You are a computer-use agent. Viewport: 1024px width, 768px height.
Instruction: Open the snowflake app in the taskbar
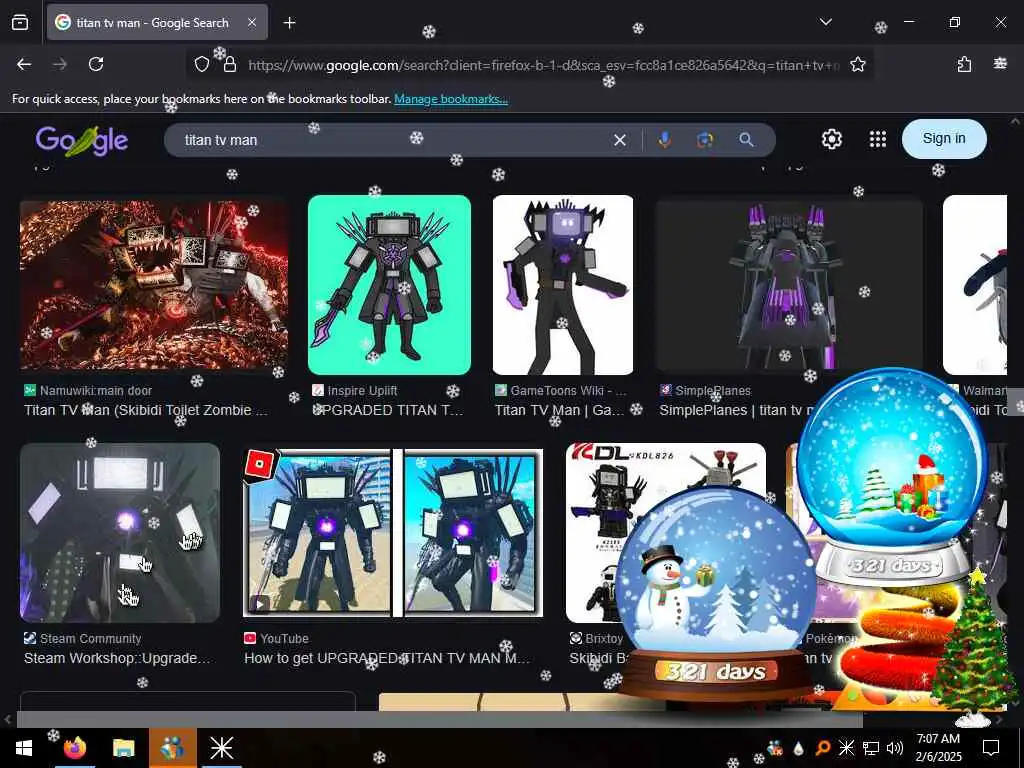tap(221, 748)
